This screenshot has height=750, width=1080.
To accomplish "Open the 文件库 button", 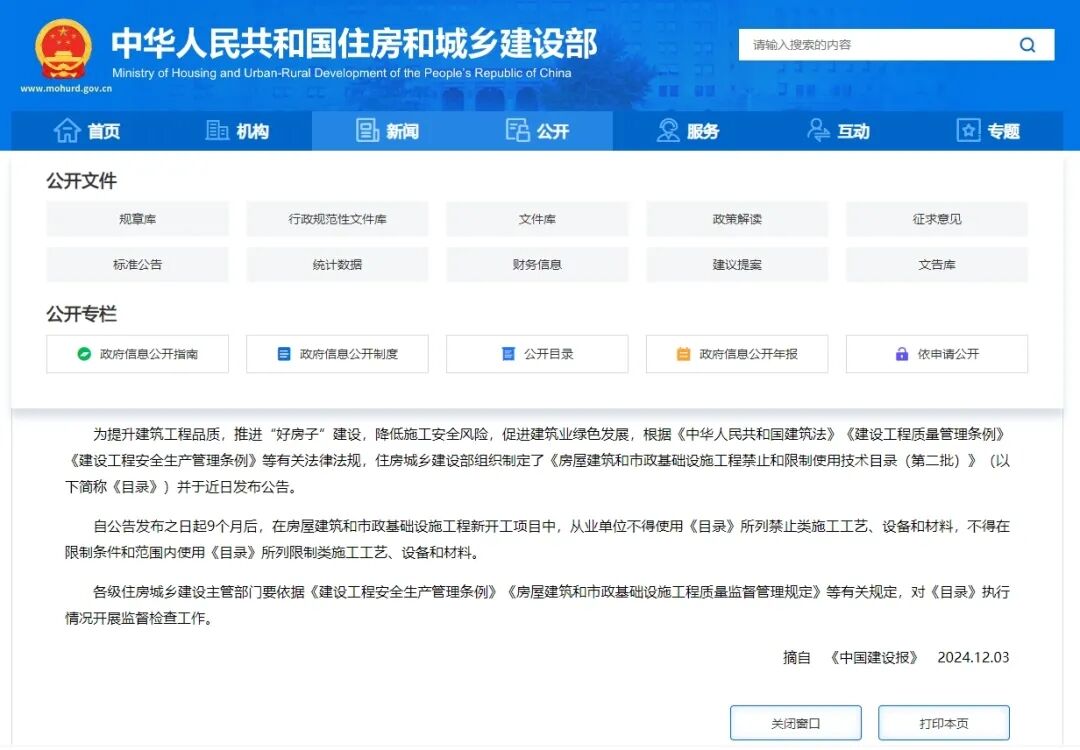I will pyautogui.click(x=537, y=219).
